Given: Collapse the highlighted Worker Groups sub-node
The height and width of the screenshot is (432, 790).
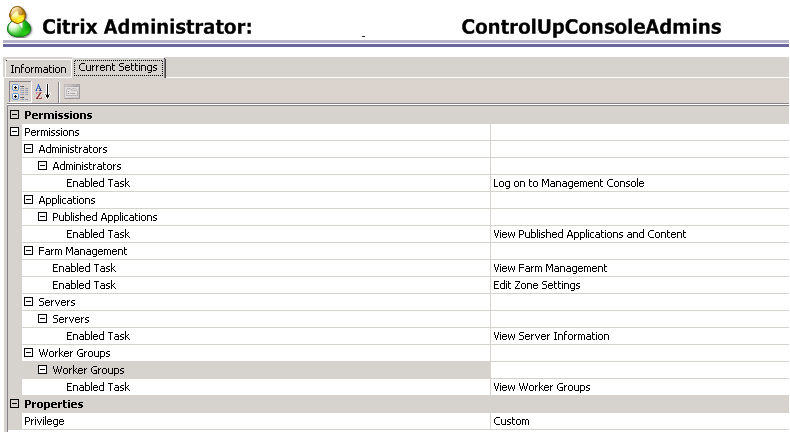Looking at the screenshot, I should (43, 370).
